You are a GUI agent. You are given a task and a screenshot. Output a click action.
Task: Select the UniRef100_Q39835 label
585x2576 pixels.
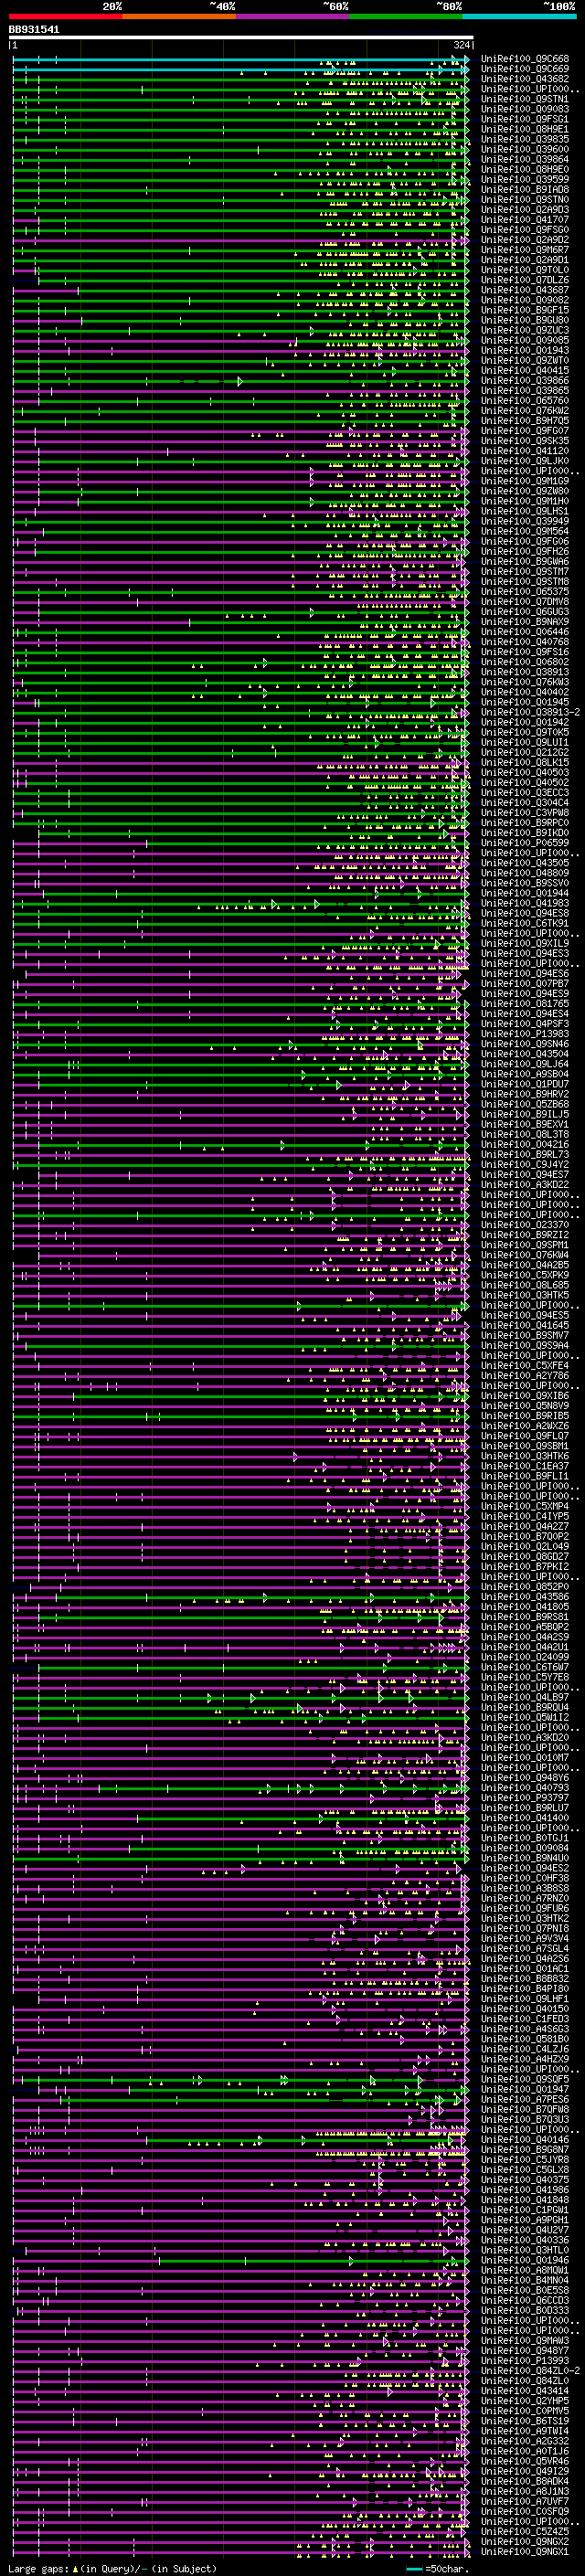point(524,139)
